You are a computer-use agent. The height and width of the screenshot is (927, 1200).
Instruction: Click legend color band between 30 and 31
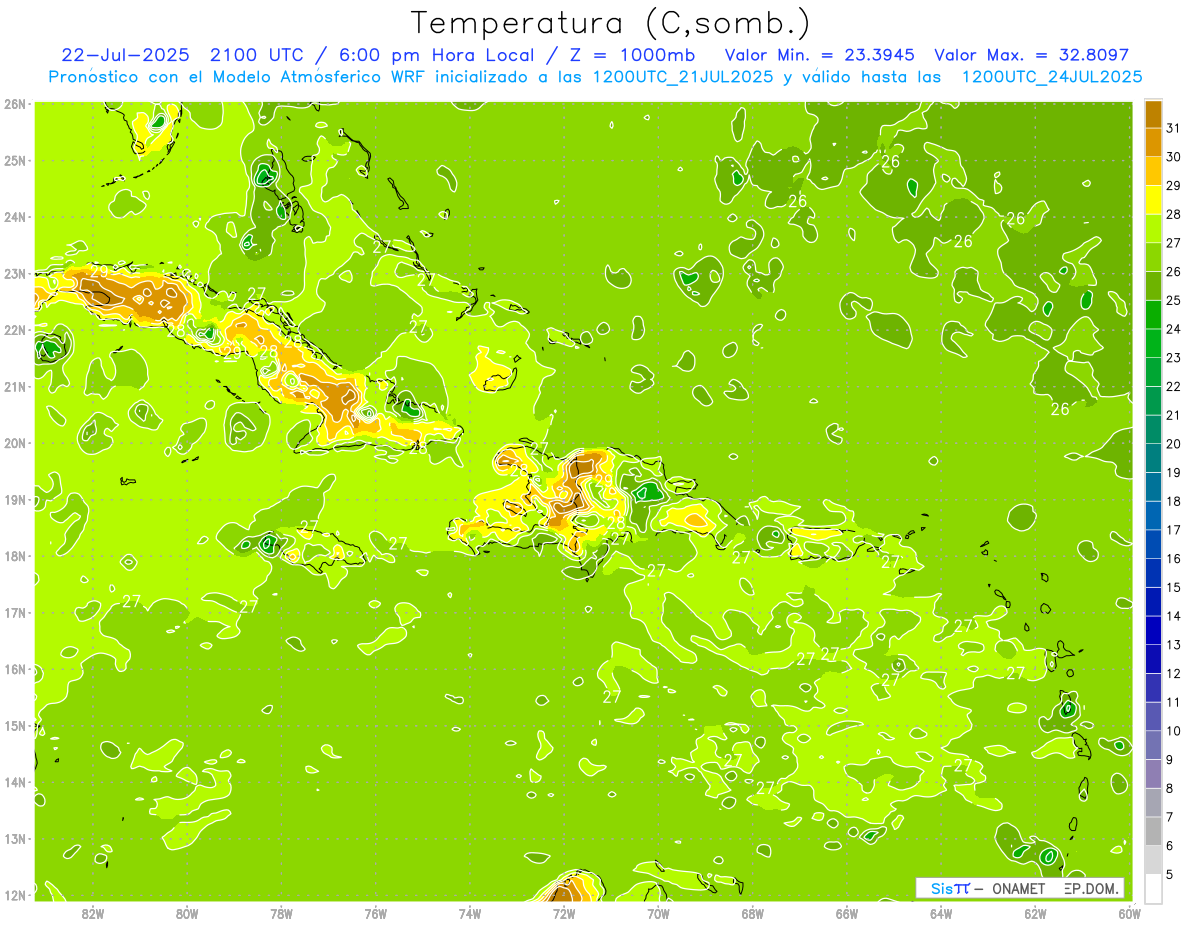point(1153,142)
